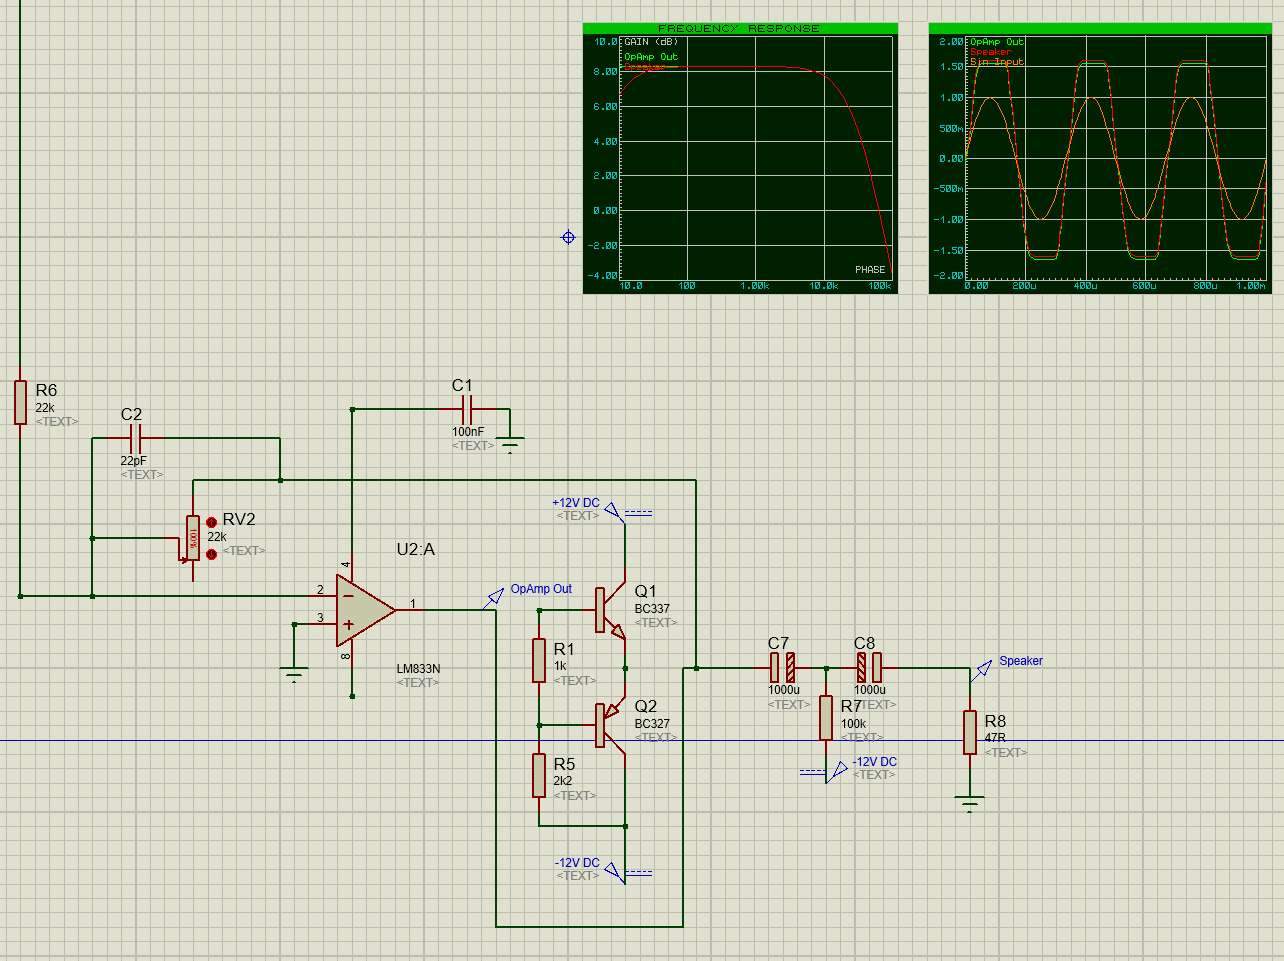Click the R7 100k resistor
Viewport: 1284px width, 961px height.
click(x=826, y=718)
